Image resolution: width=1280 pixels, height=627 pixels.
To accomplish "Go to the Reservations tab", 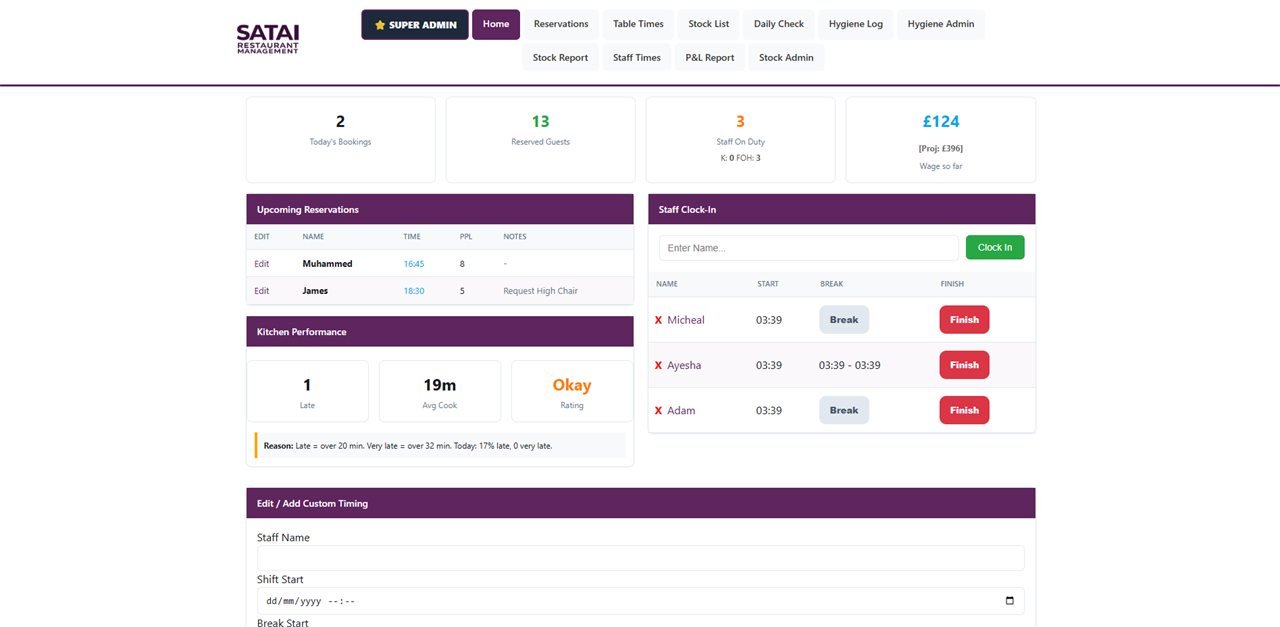I will tap(561, 24).
